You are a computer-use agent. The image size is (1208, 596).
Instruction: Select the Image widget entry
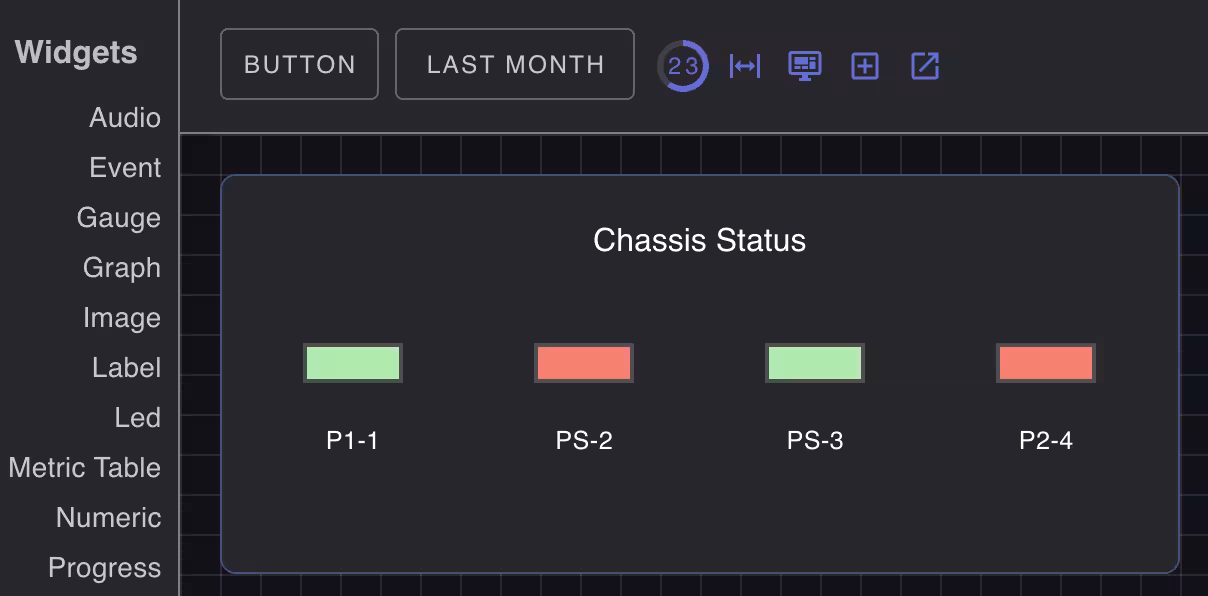122,318
